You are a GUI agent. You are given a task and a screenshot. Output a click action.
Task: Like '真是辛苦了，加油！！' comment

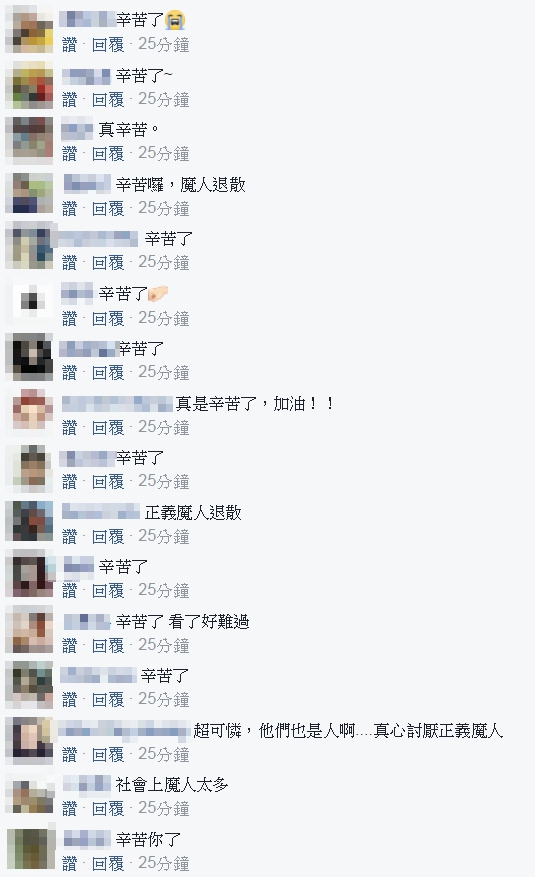(69, 427)
